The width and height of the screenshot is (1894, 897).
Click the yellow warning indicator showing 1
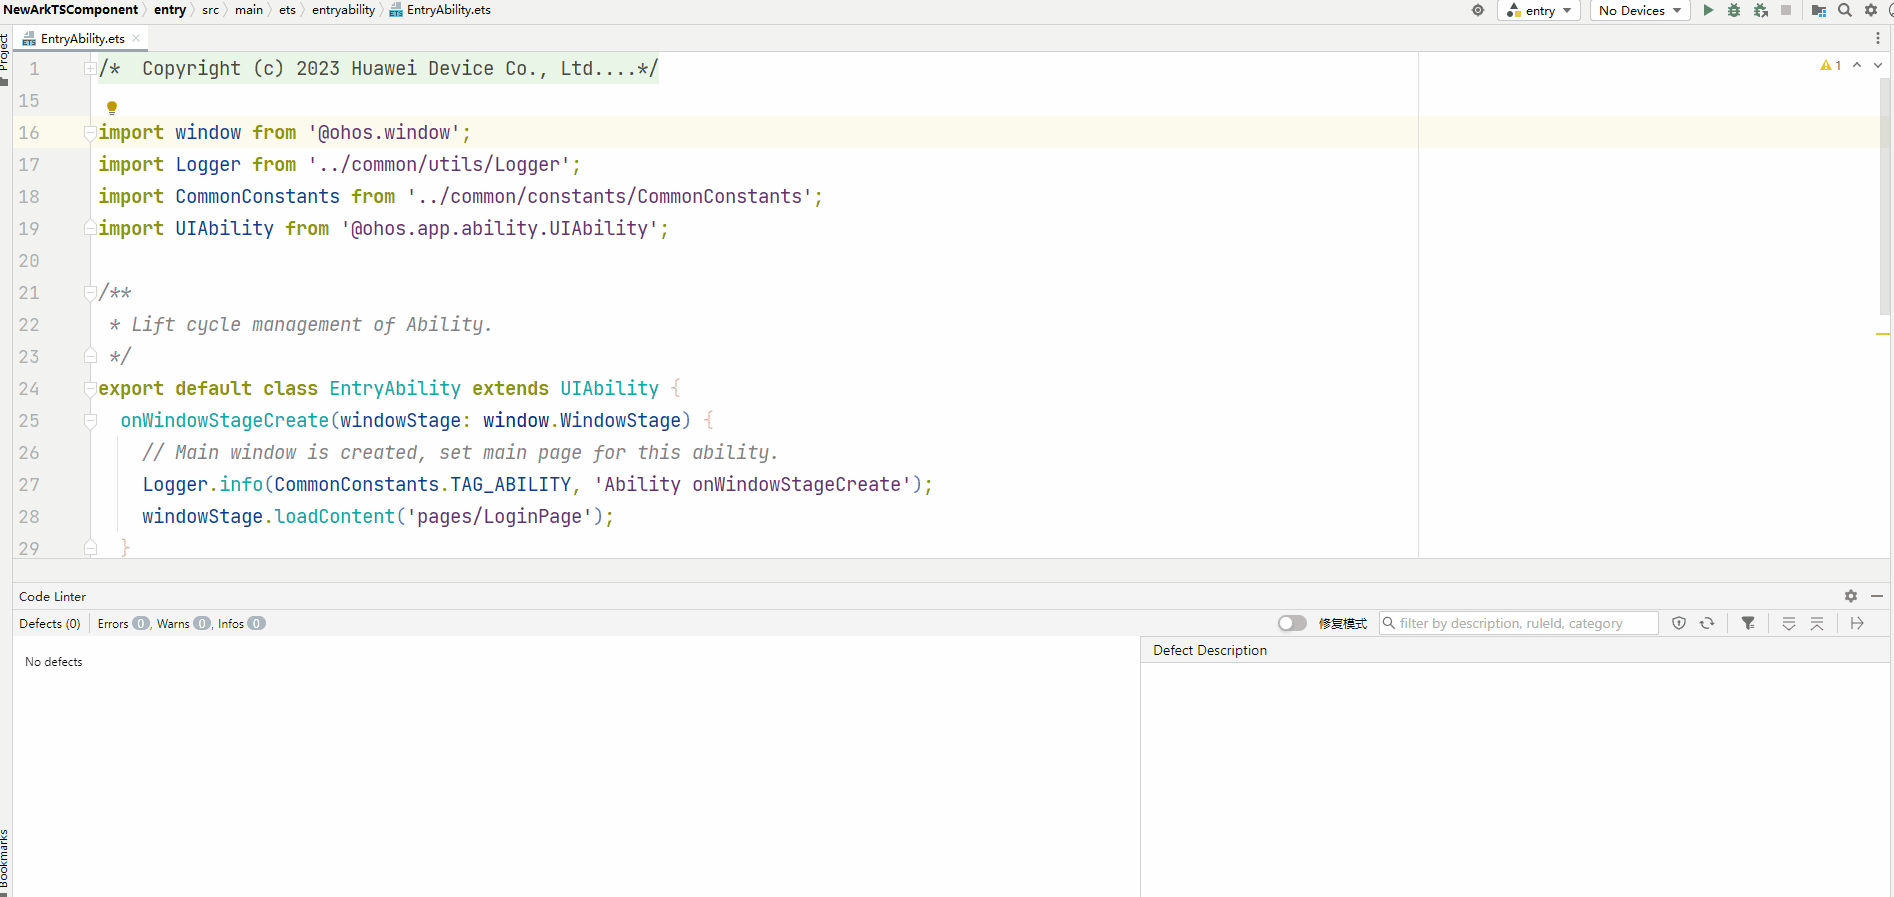click(x=1831, y=65)
